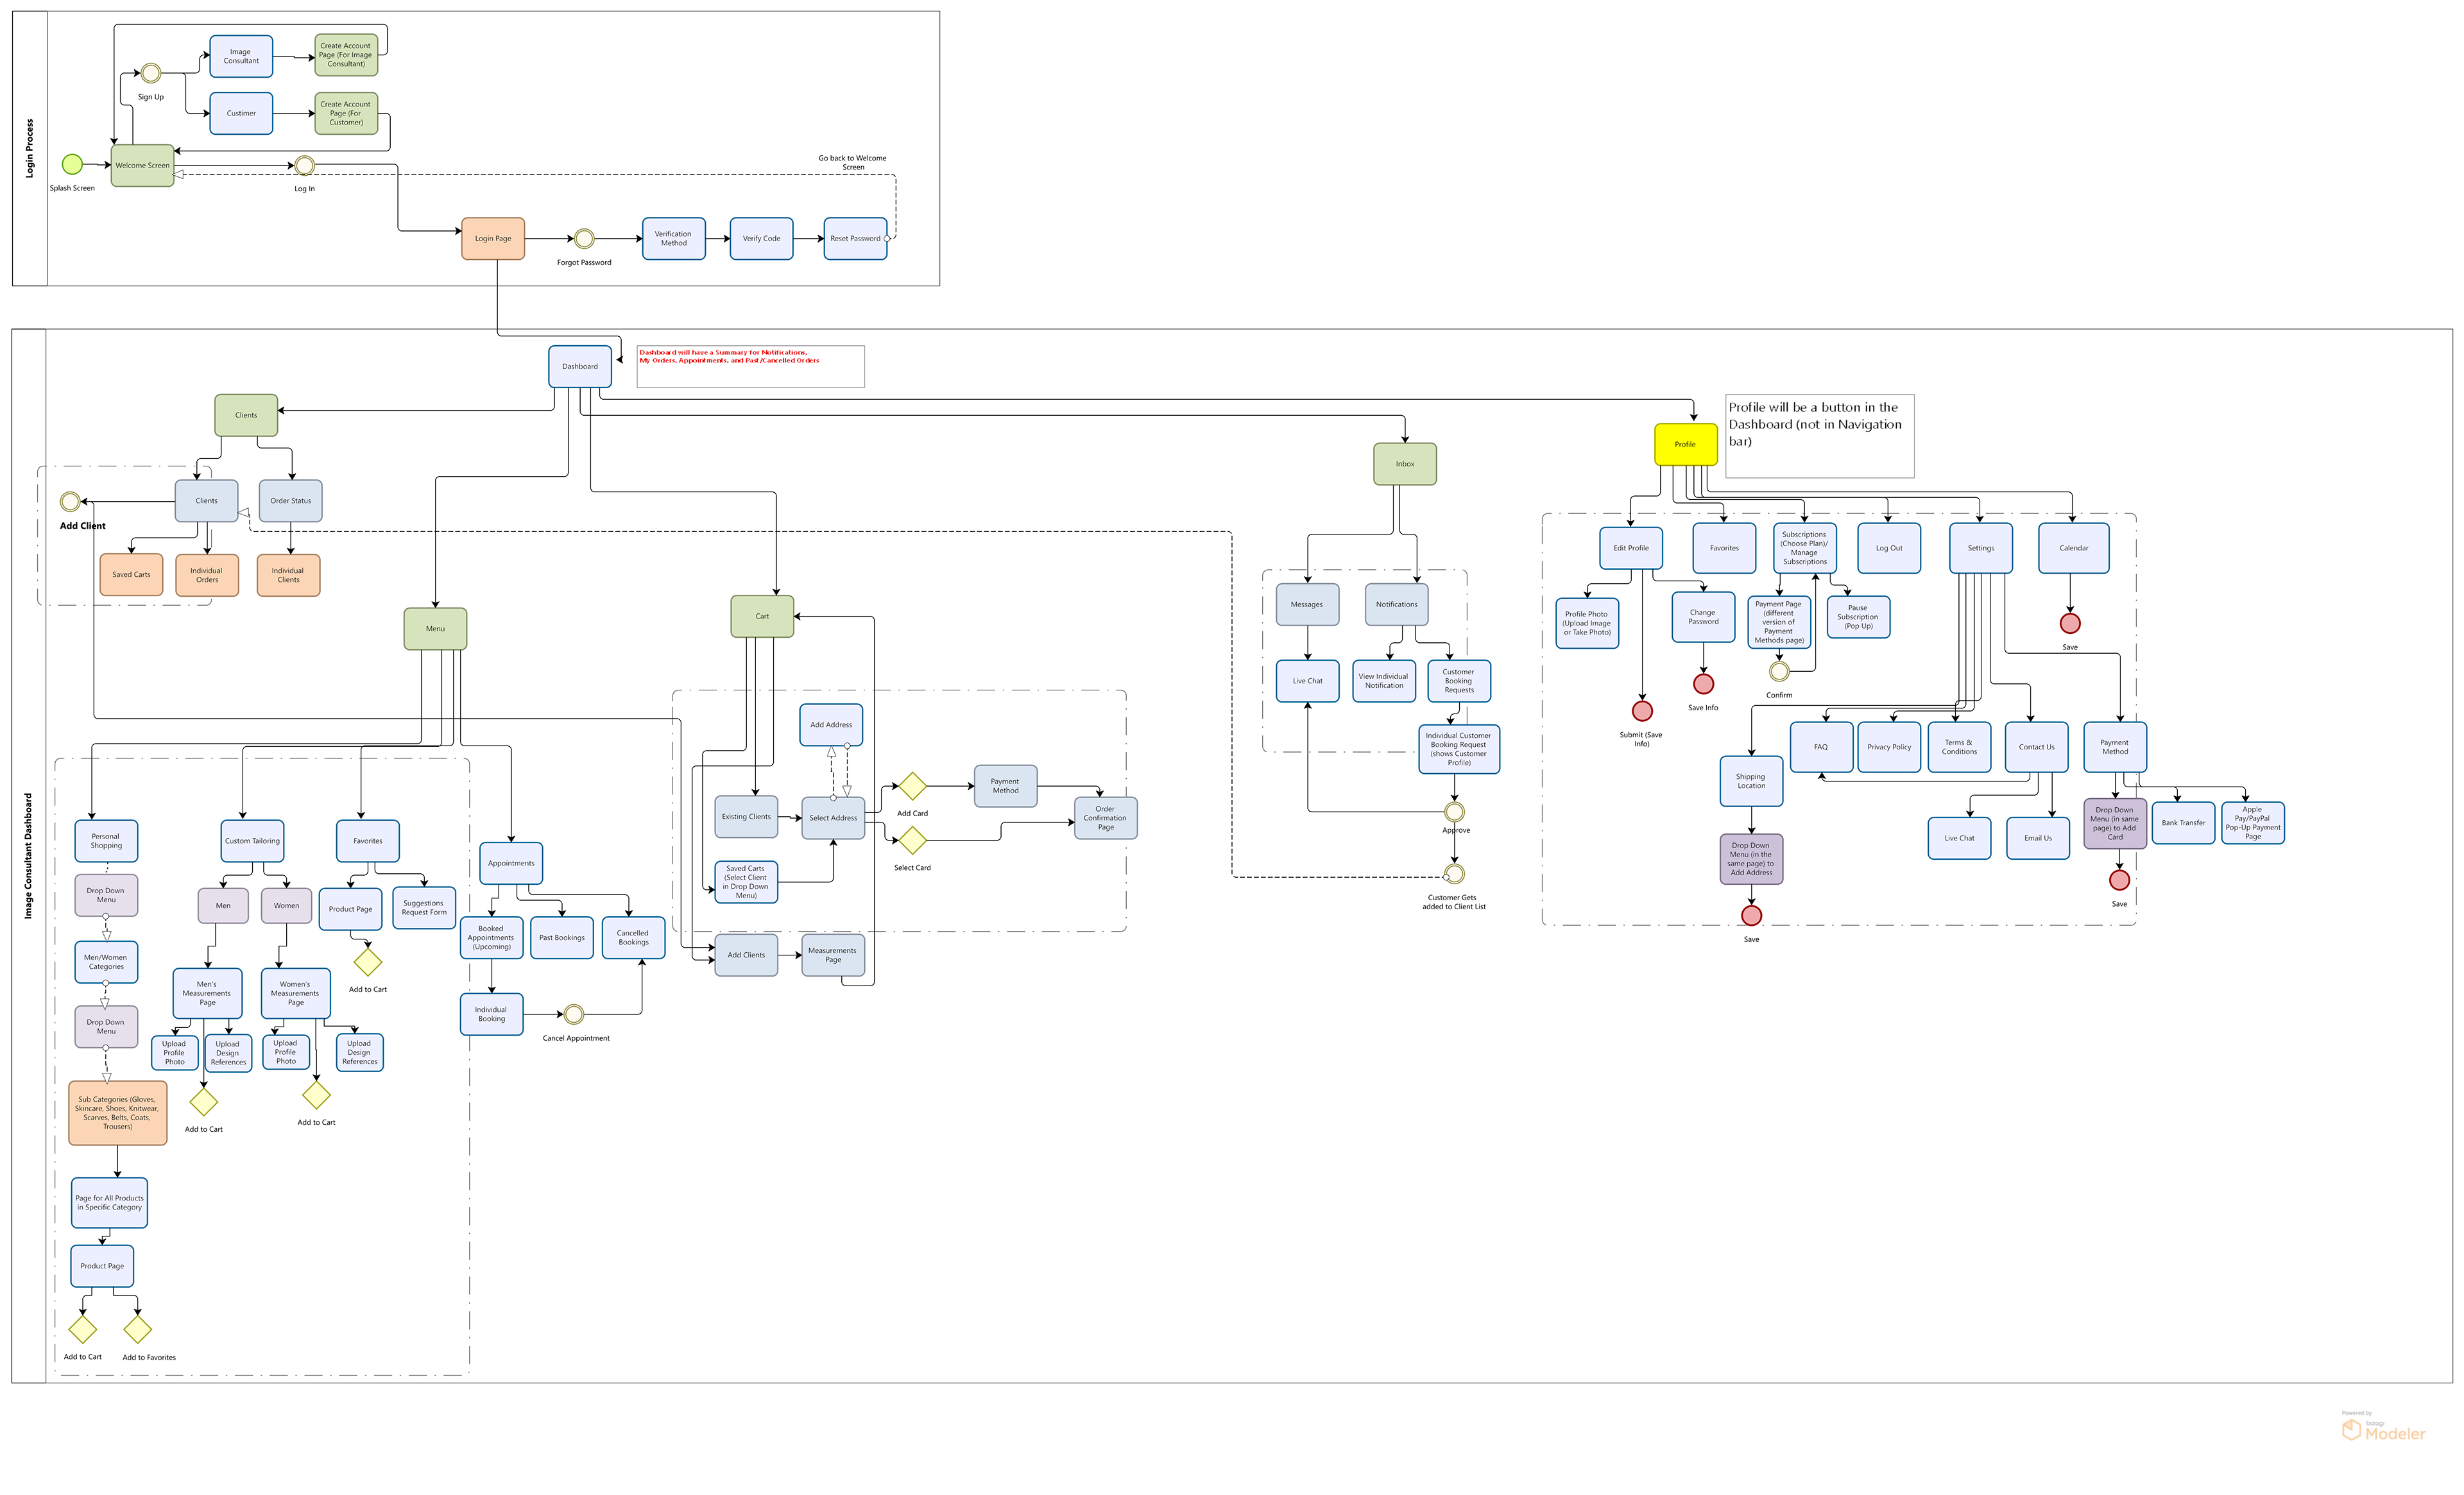Click the Log Out box

point(1889,548)
